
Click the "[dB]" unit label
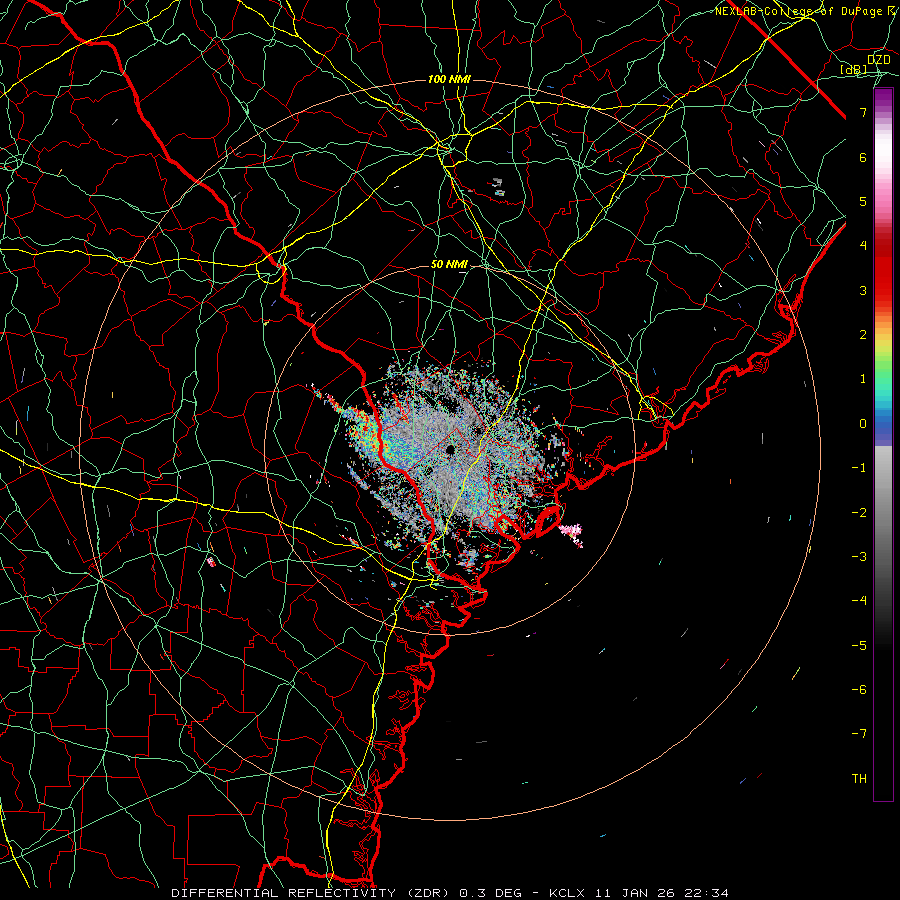[854, 69]
